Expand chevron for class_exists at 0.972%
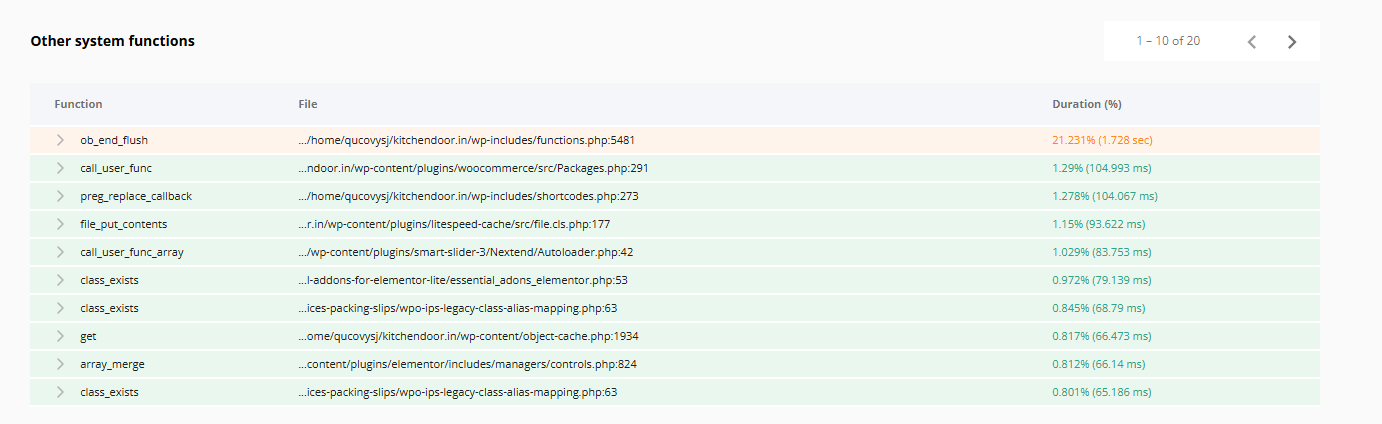The width and height of the screenshot is (1382, 424). coord(60,280)
